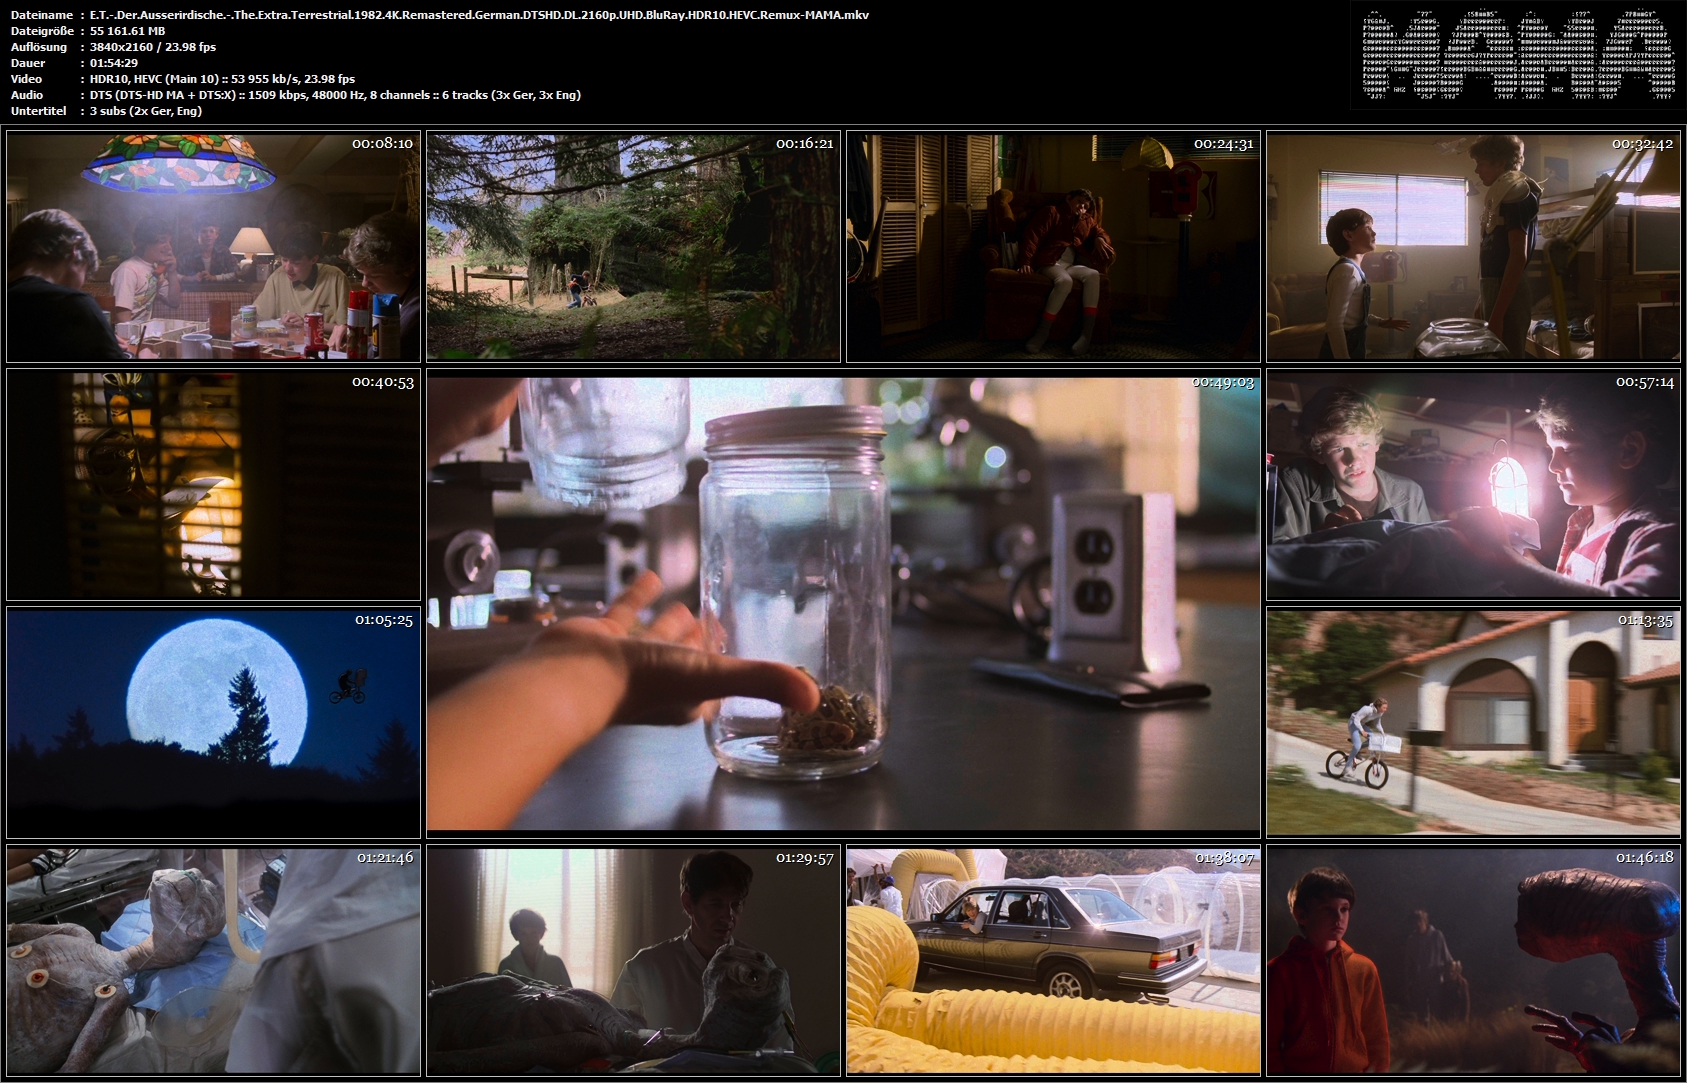Viewport: 1687px width, 1083px height.
Task: Select the car and yellow tube thumbnail 01:38:07
Action: pos(1053,961)
